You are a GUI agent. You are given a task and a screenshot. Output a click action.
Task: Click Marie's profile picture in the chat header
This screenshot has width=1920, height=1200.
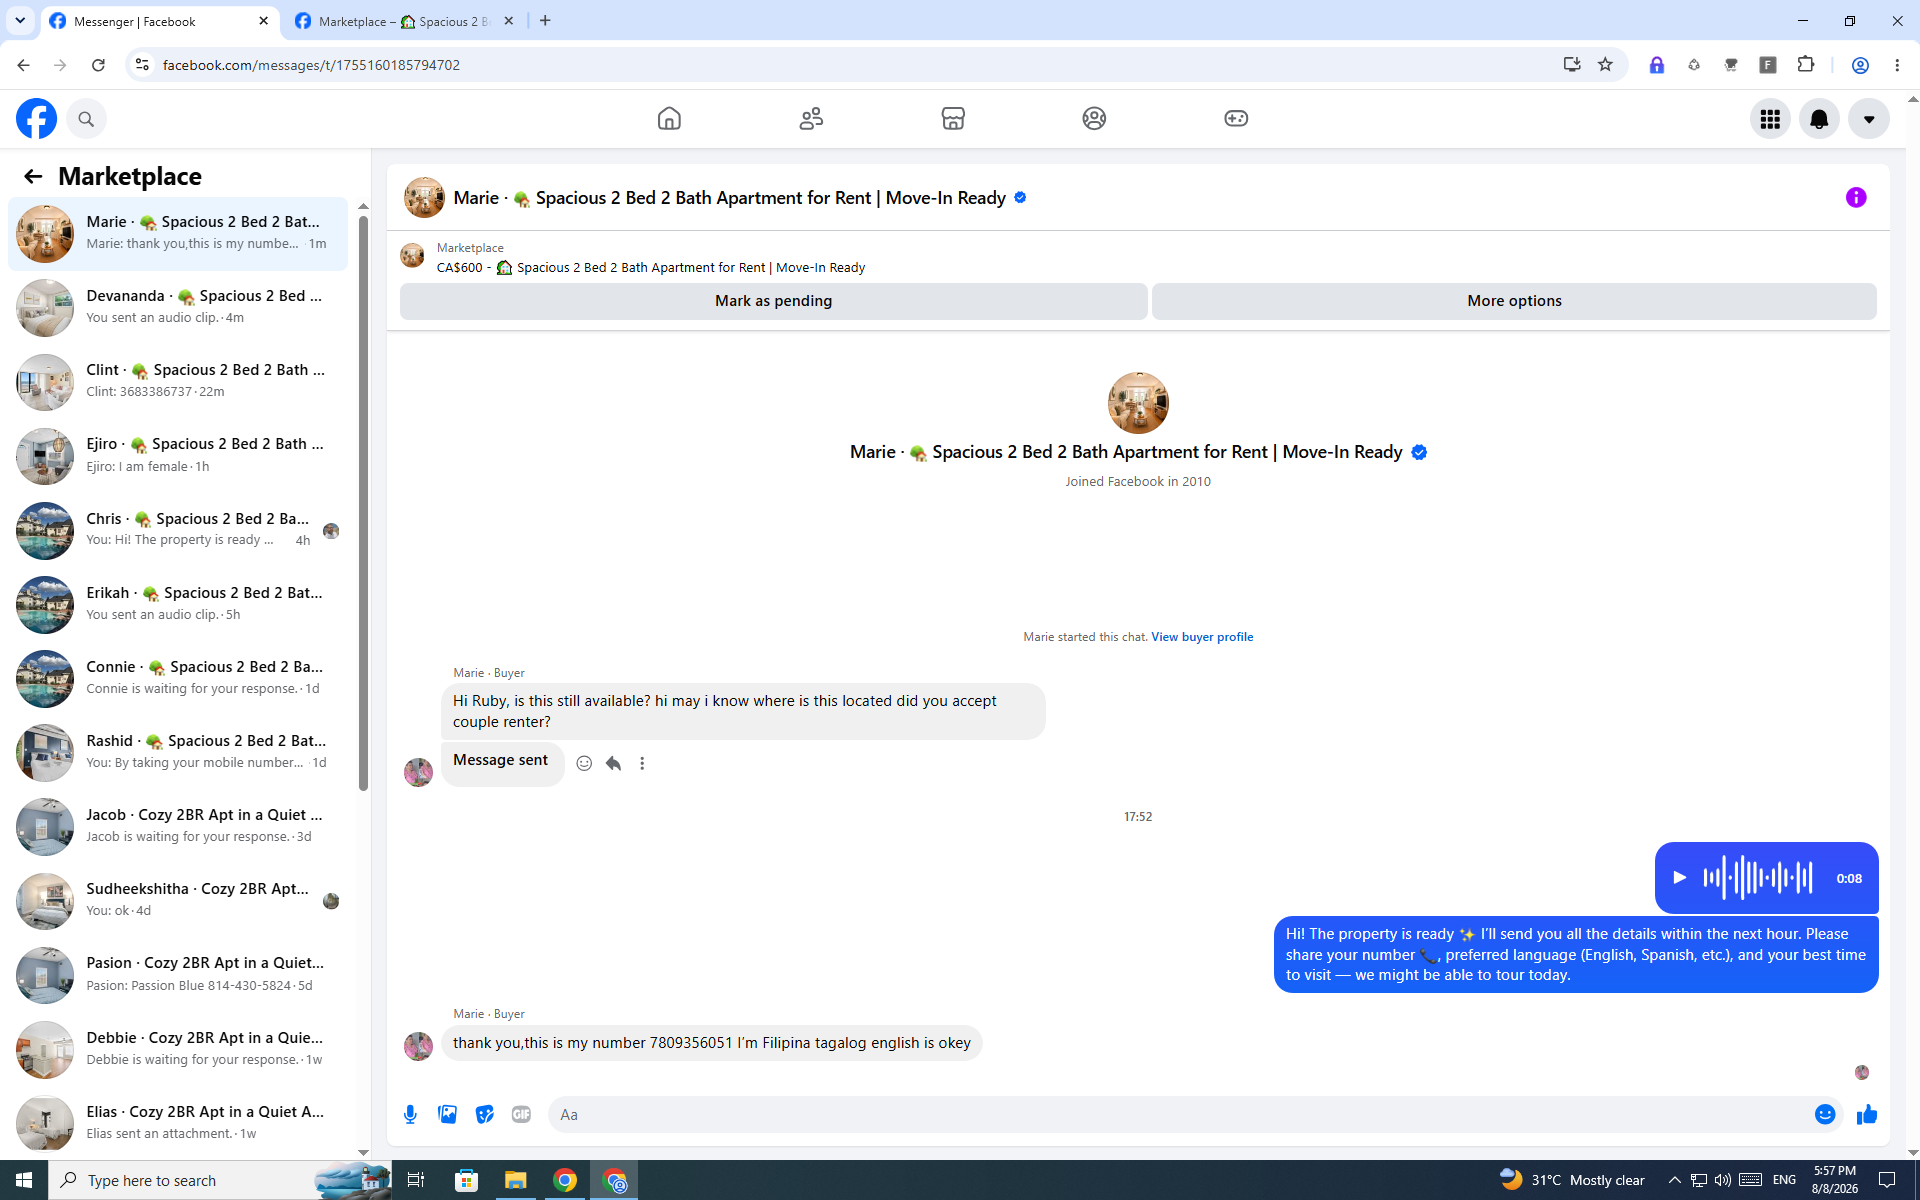pos(424,198)
